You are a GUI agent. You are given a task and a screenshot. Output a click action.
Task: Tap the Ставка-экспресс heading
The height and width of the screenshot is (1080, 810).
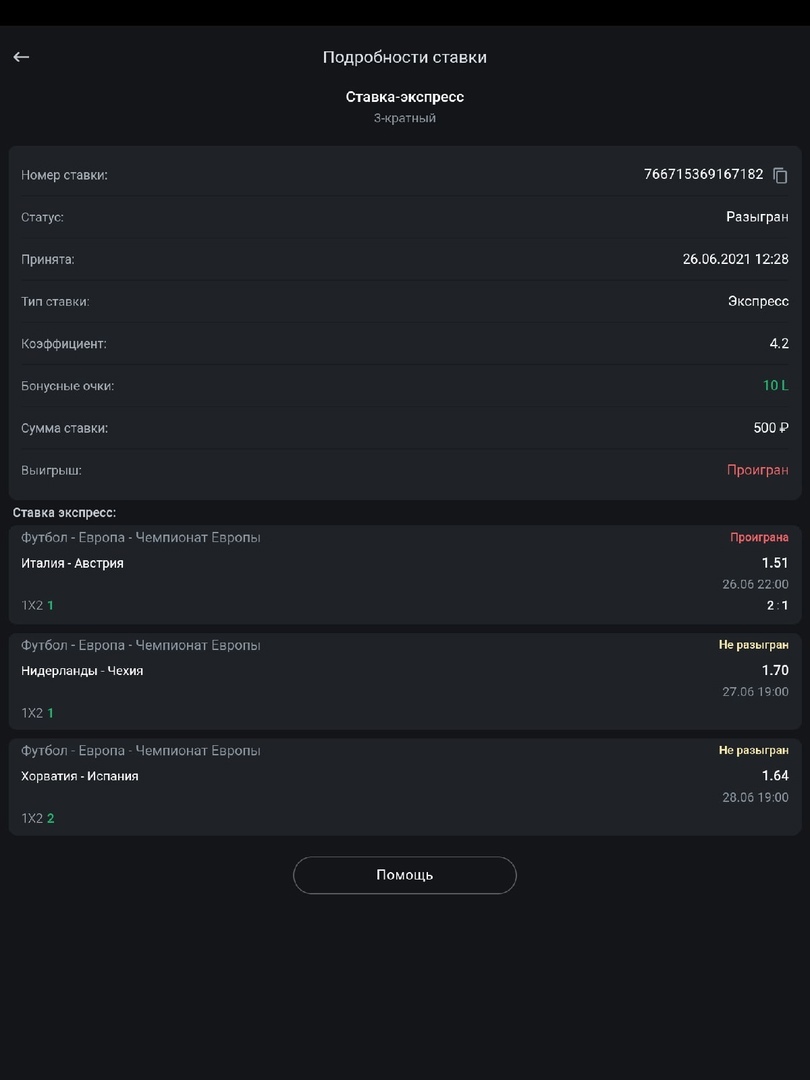click(x=404, y=97)
